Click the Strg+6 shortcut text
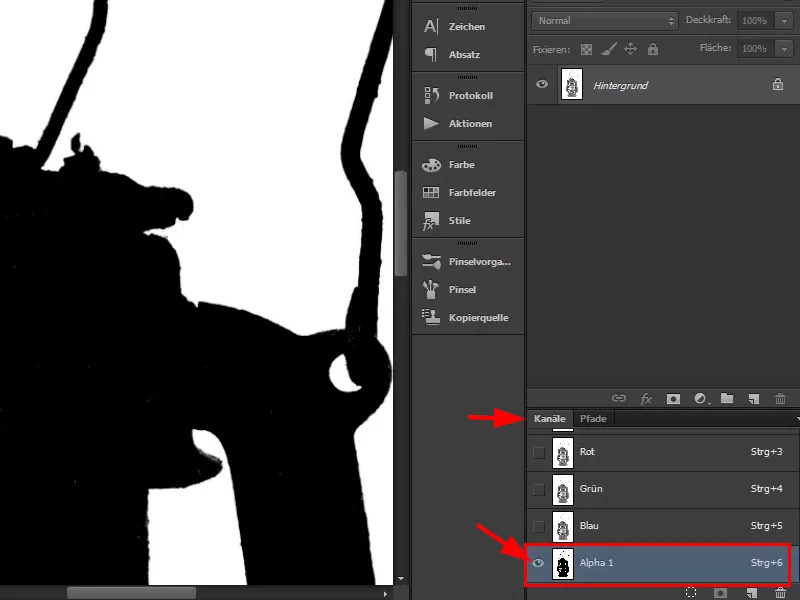Viewport: 800px width, 600px height. pos(766,563)
